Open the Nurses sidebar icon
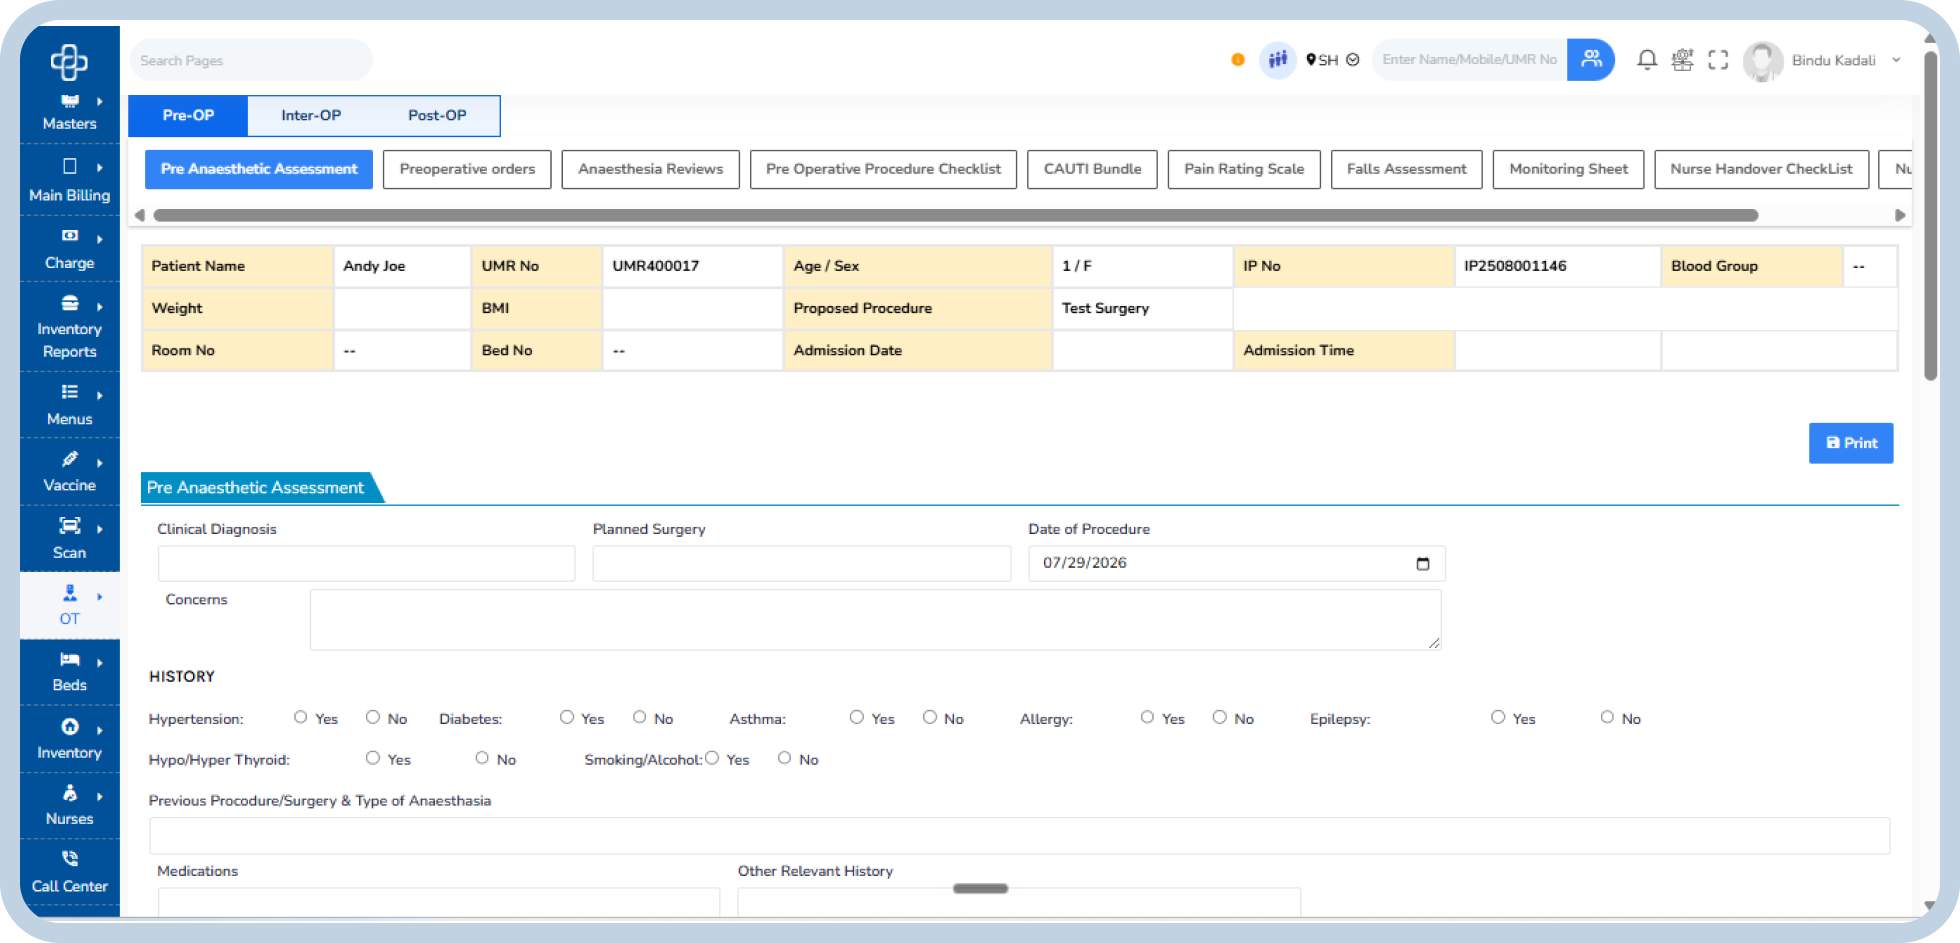This screenshot has height=943, width=1960. (x=70, y=793)
